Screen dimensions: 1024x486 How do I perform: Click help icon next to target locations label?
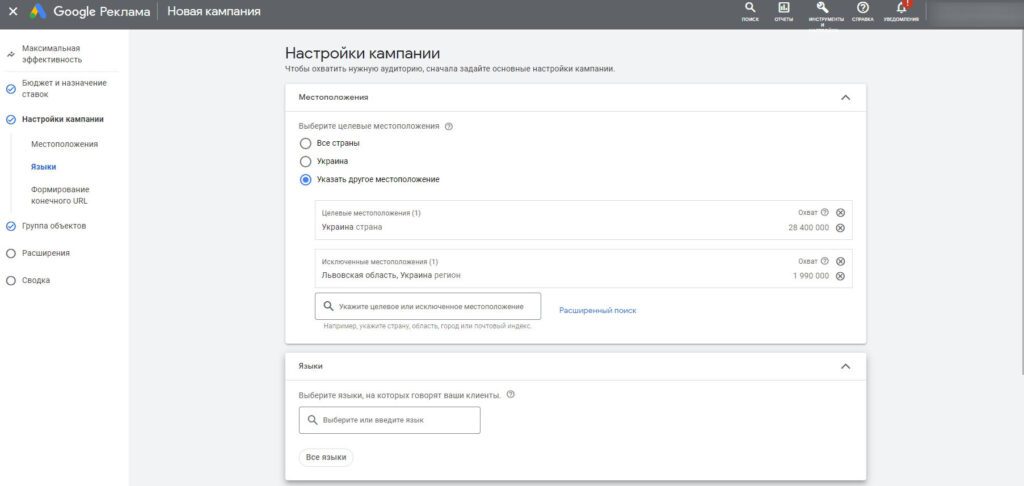(x=449, y=127)
